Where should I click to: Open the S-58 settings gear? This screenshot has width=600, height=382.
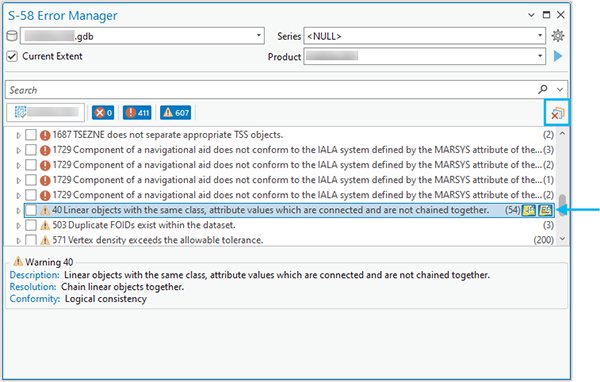pos(558,36)
